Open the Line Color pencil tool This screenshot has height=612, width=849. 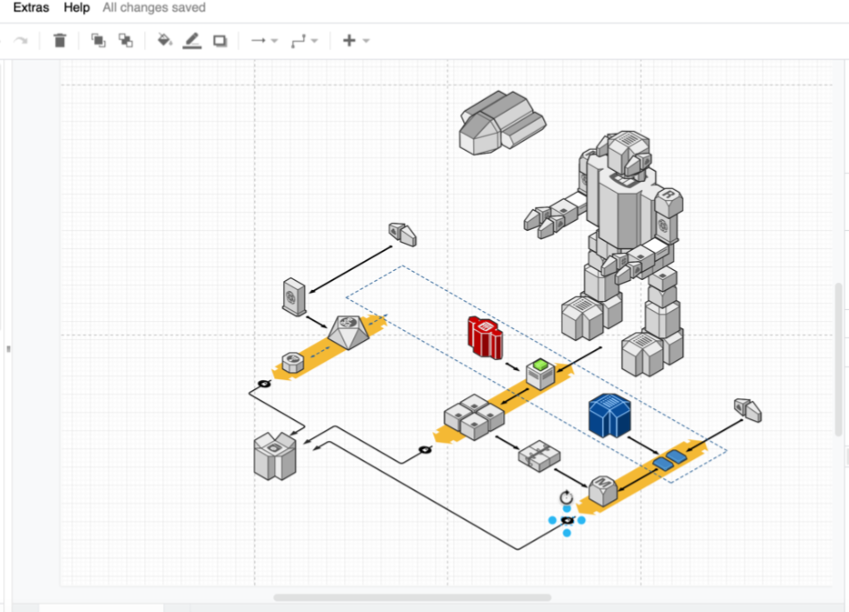[x=192, y=41]
